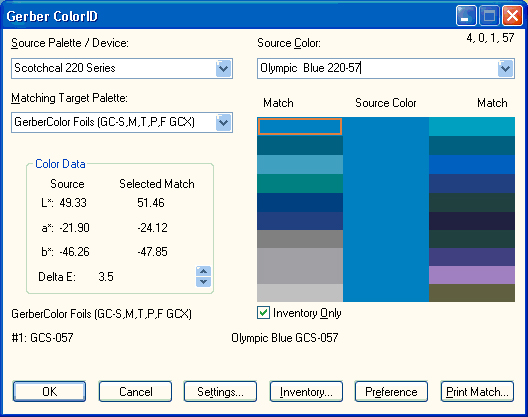Select the olive bottom right match swatch
The image size is (528, 417).
click(472, 293)
